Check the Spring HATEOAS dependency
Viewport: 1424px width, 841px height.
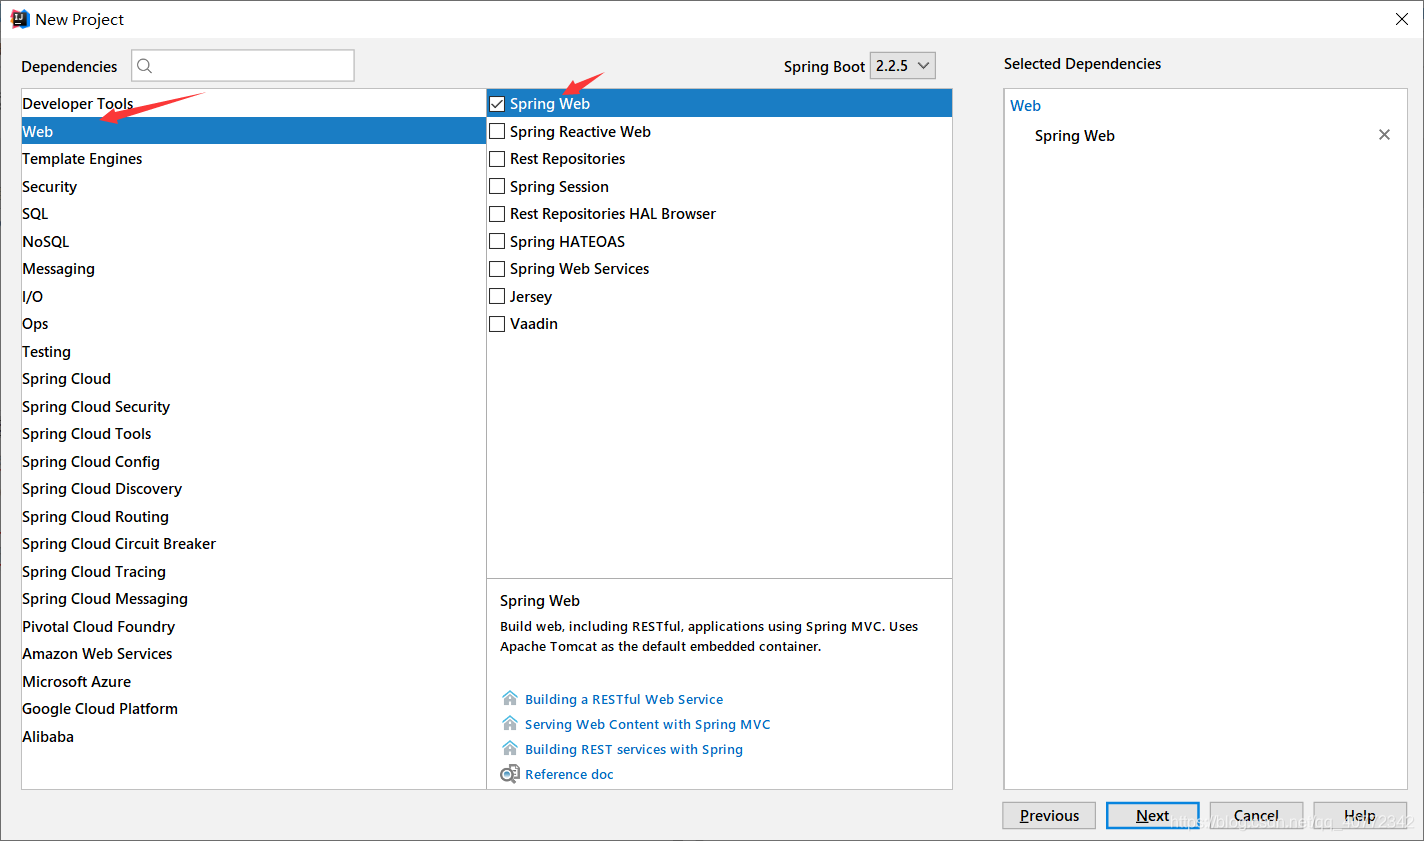coord(497,241)
